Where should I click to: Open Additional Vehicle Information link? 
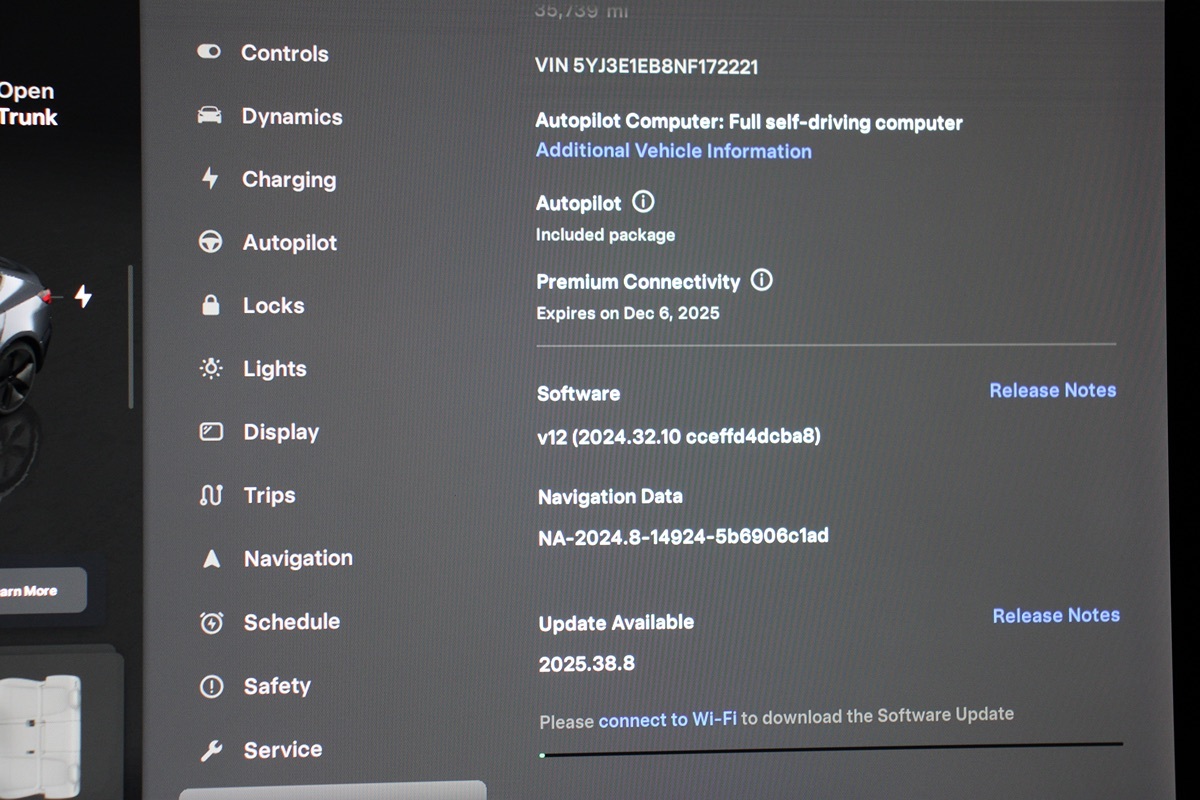pos(673,151)
